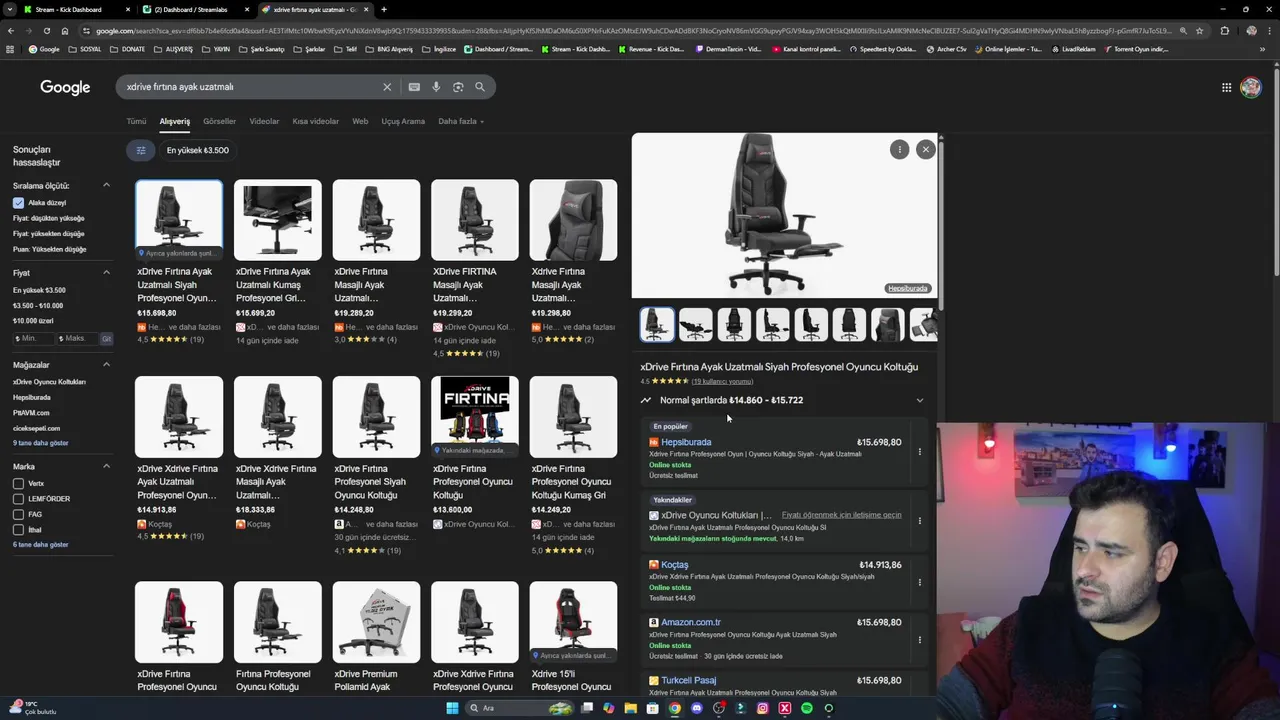1280x720 pixels.
Task: Select first chair thumbnail in detail panel
Action: (x=657, y=325)
